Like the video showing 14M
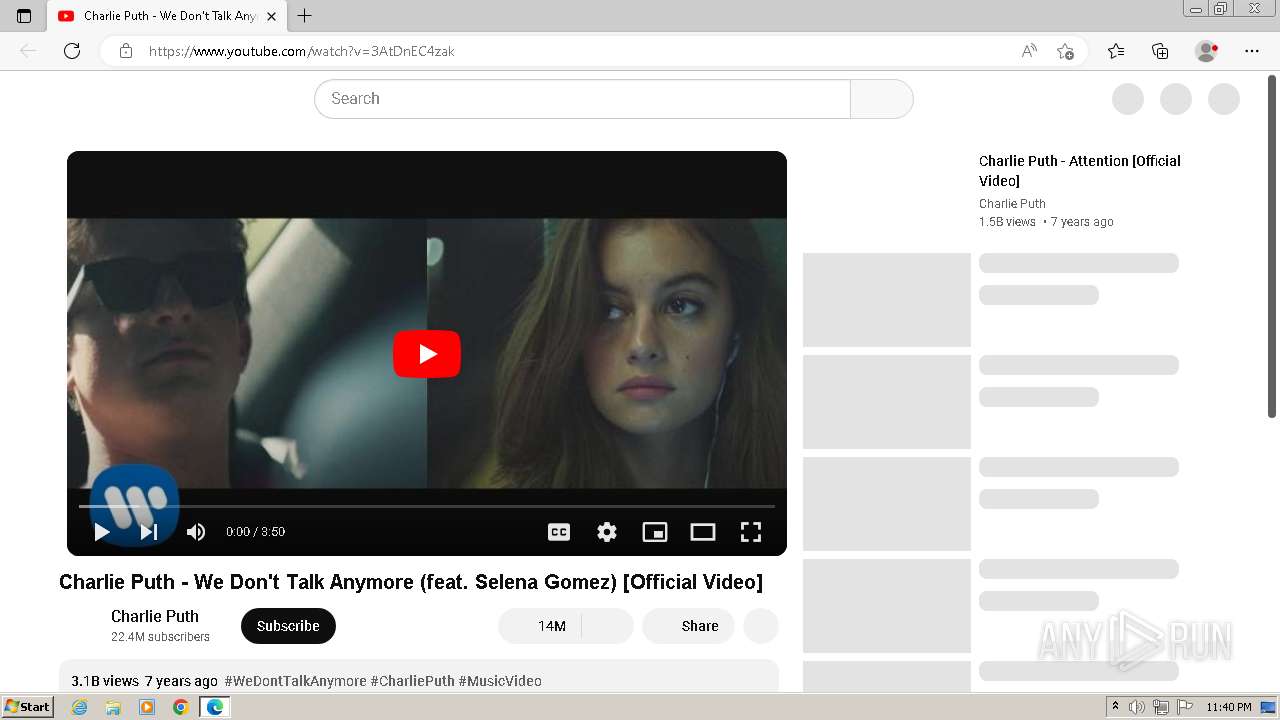 tap(539, 626)
